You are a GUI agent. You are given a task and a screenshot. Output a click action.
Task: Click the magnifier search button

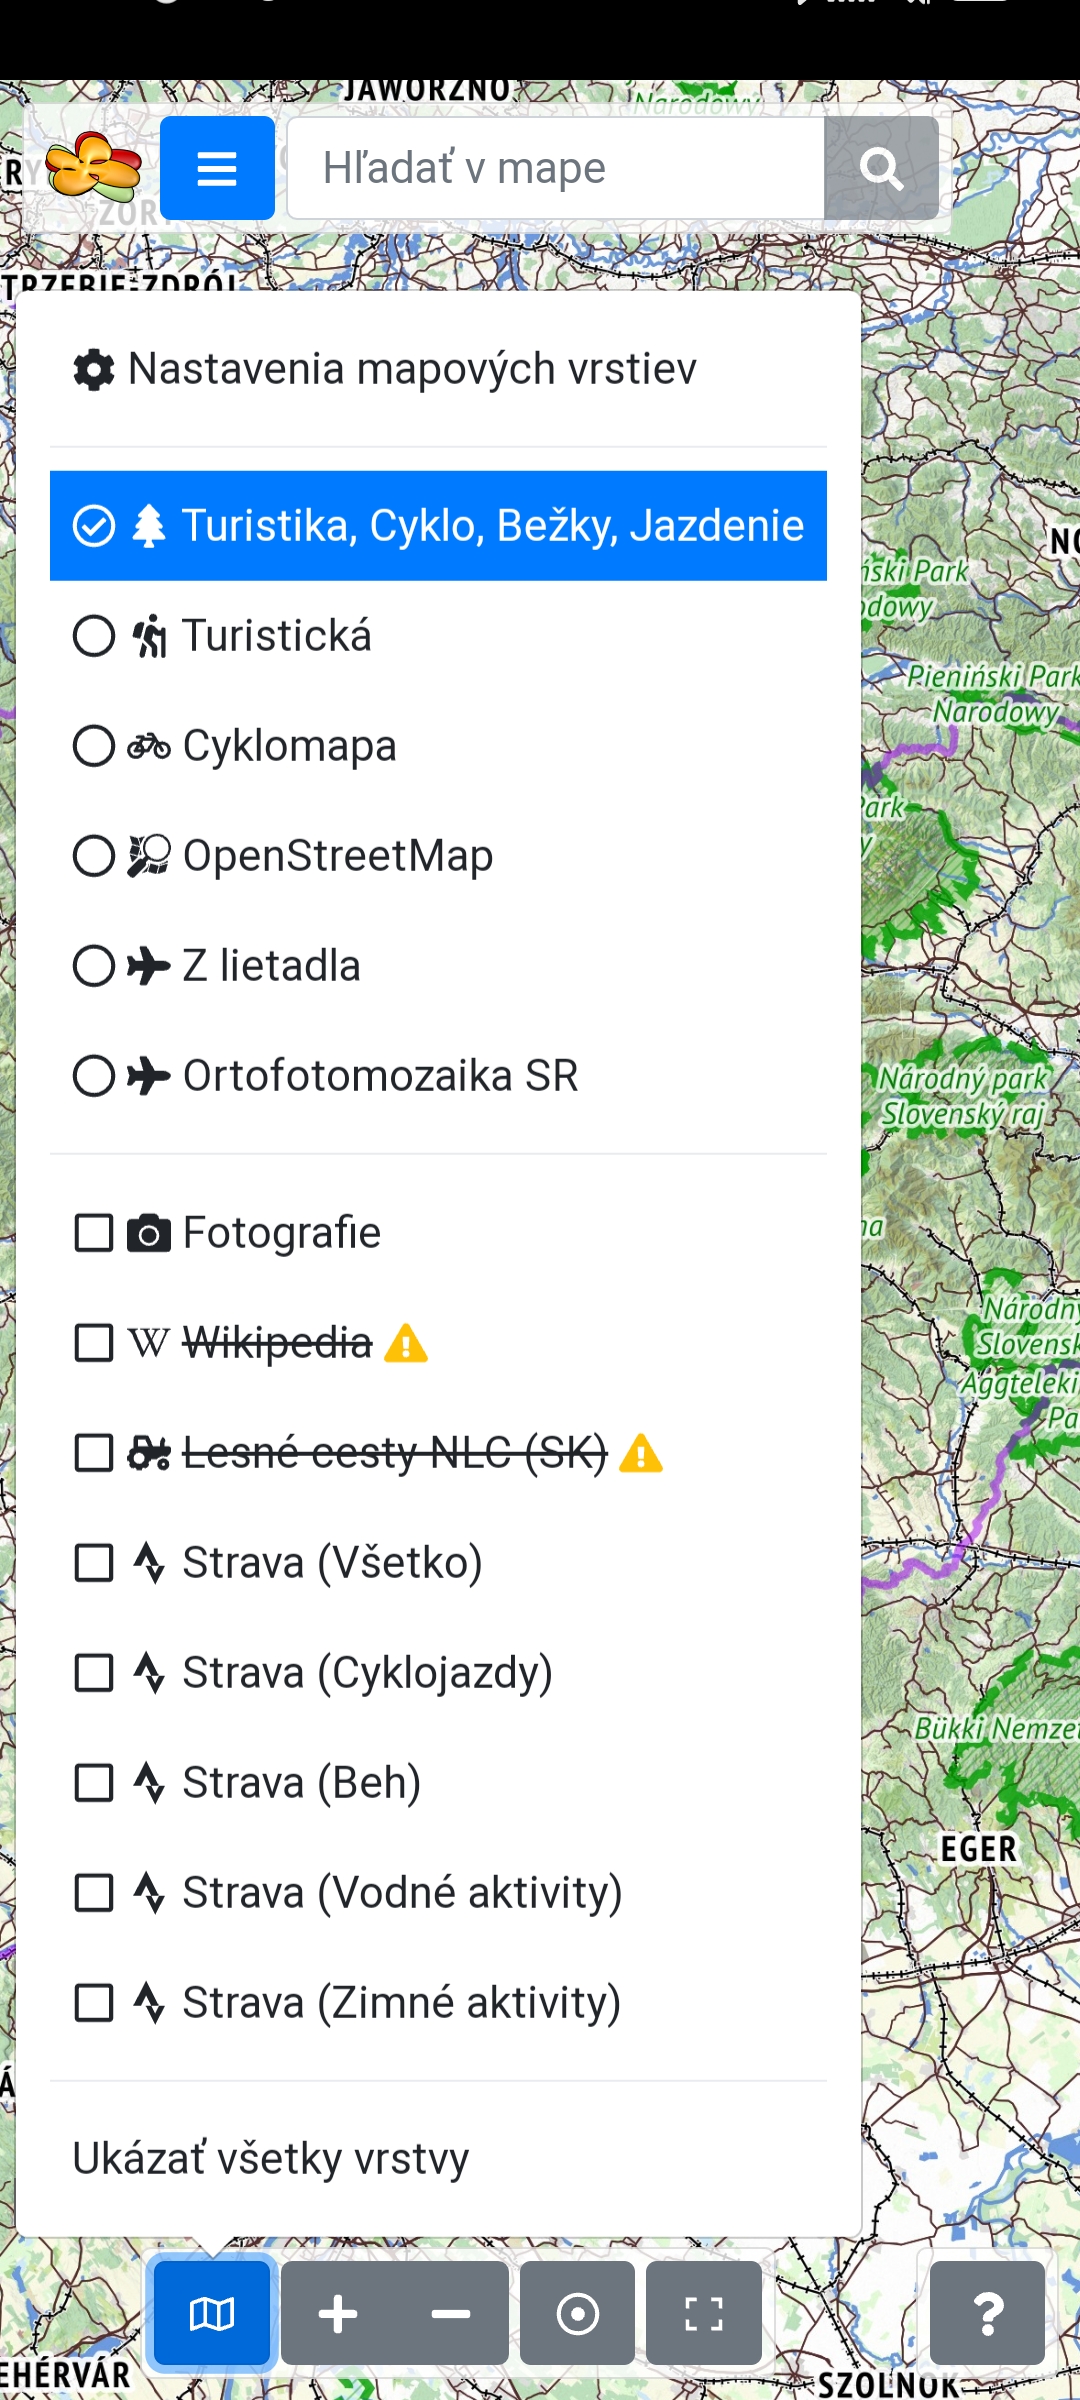click(x=880, y=168)
